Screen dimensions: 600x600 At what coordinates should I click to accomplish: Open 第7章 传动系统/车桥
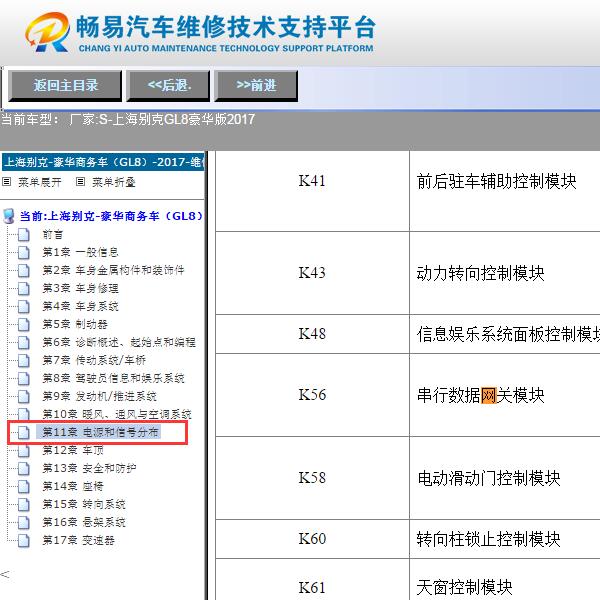point(94,360)
